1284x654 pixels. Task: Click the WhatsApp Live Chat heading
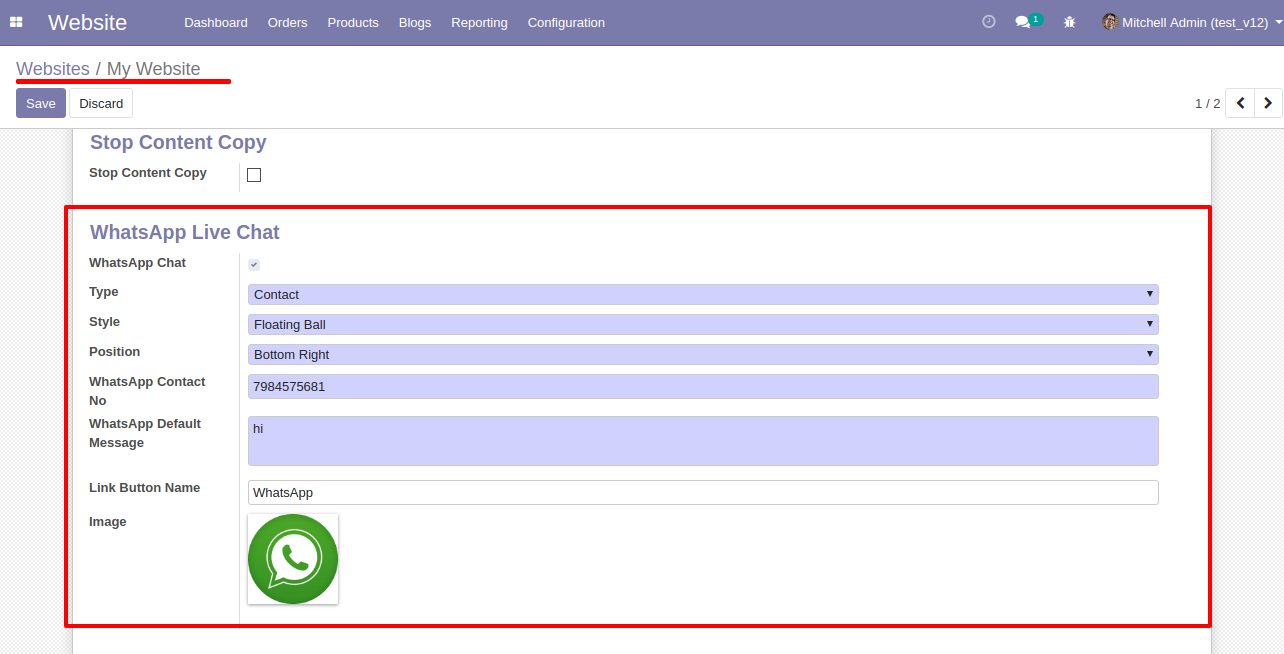(x=185, y=232)
